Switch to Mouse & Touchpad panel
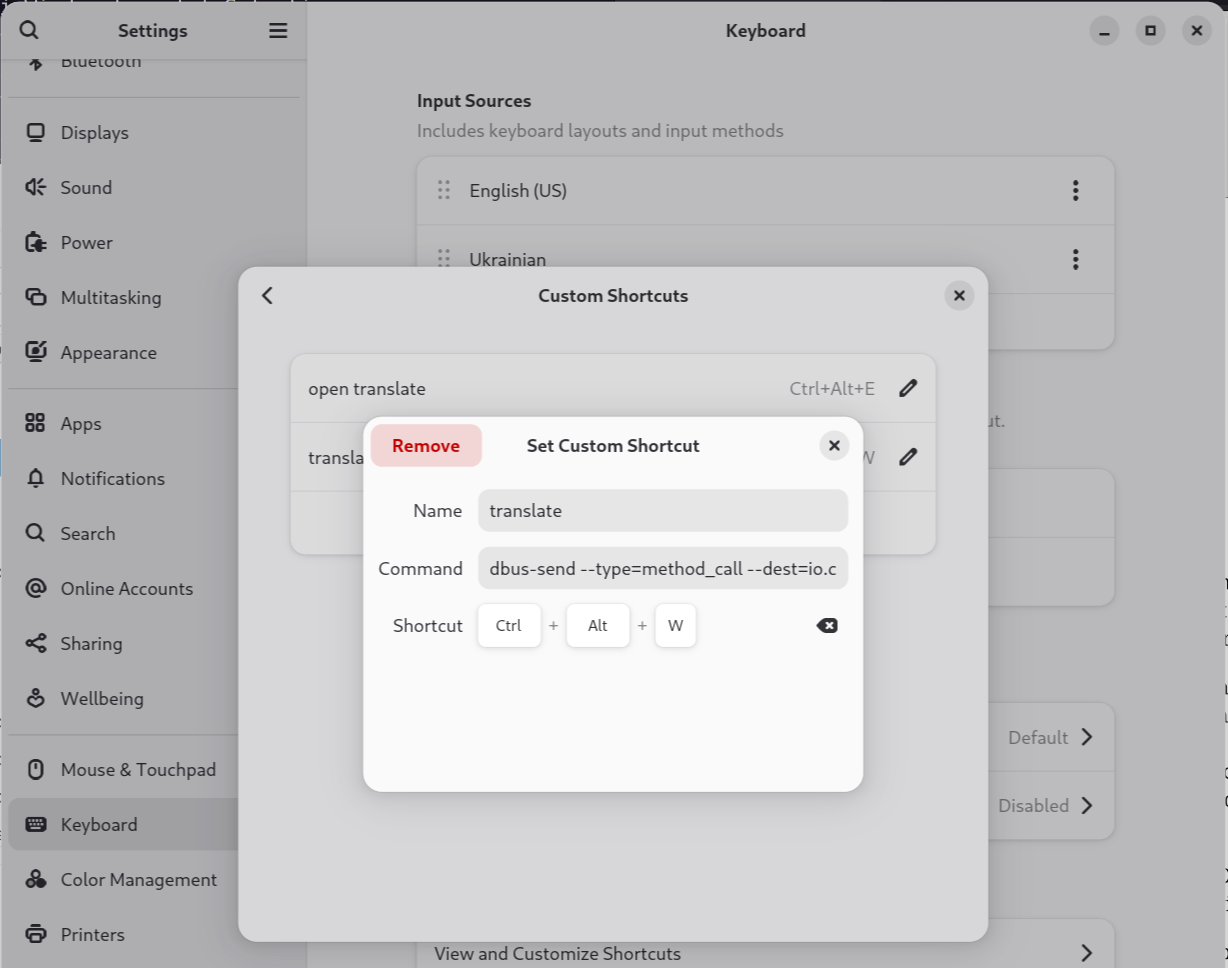The height and width of the screenshot is (968, 1228). click(x=138, y=770)
